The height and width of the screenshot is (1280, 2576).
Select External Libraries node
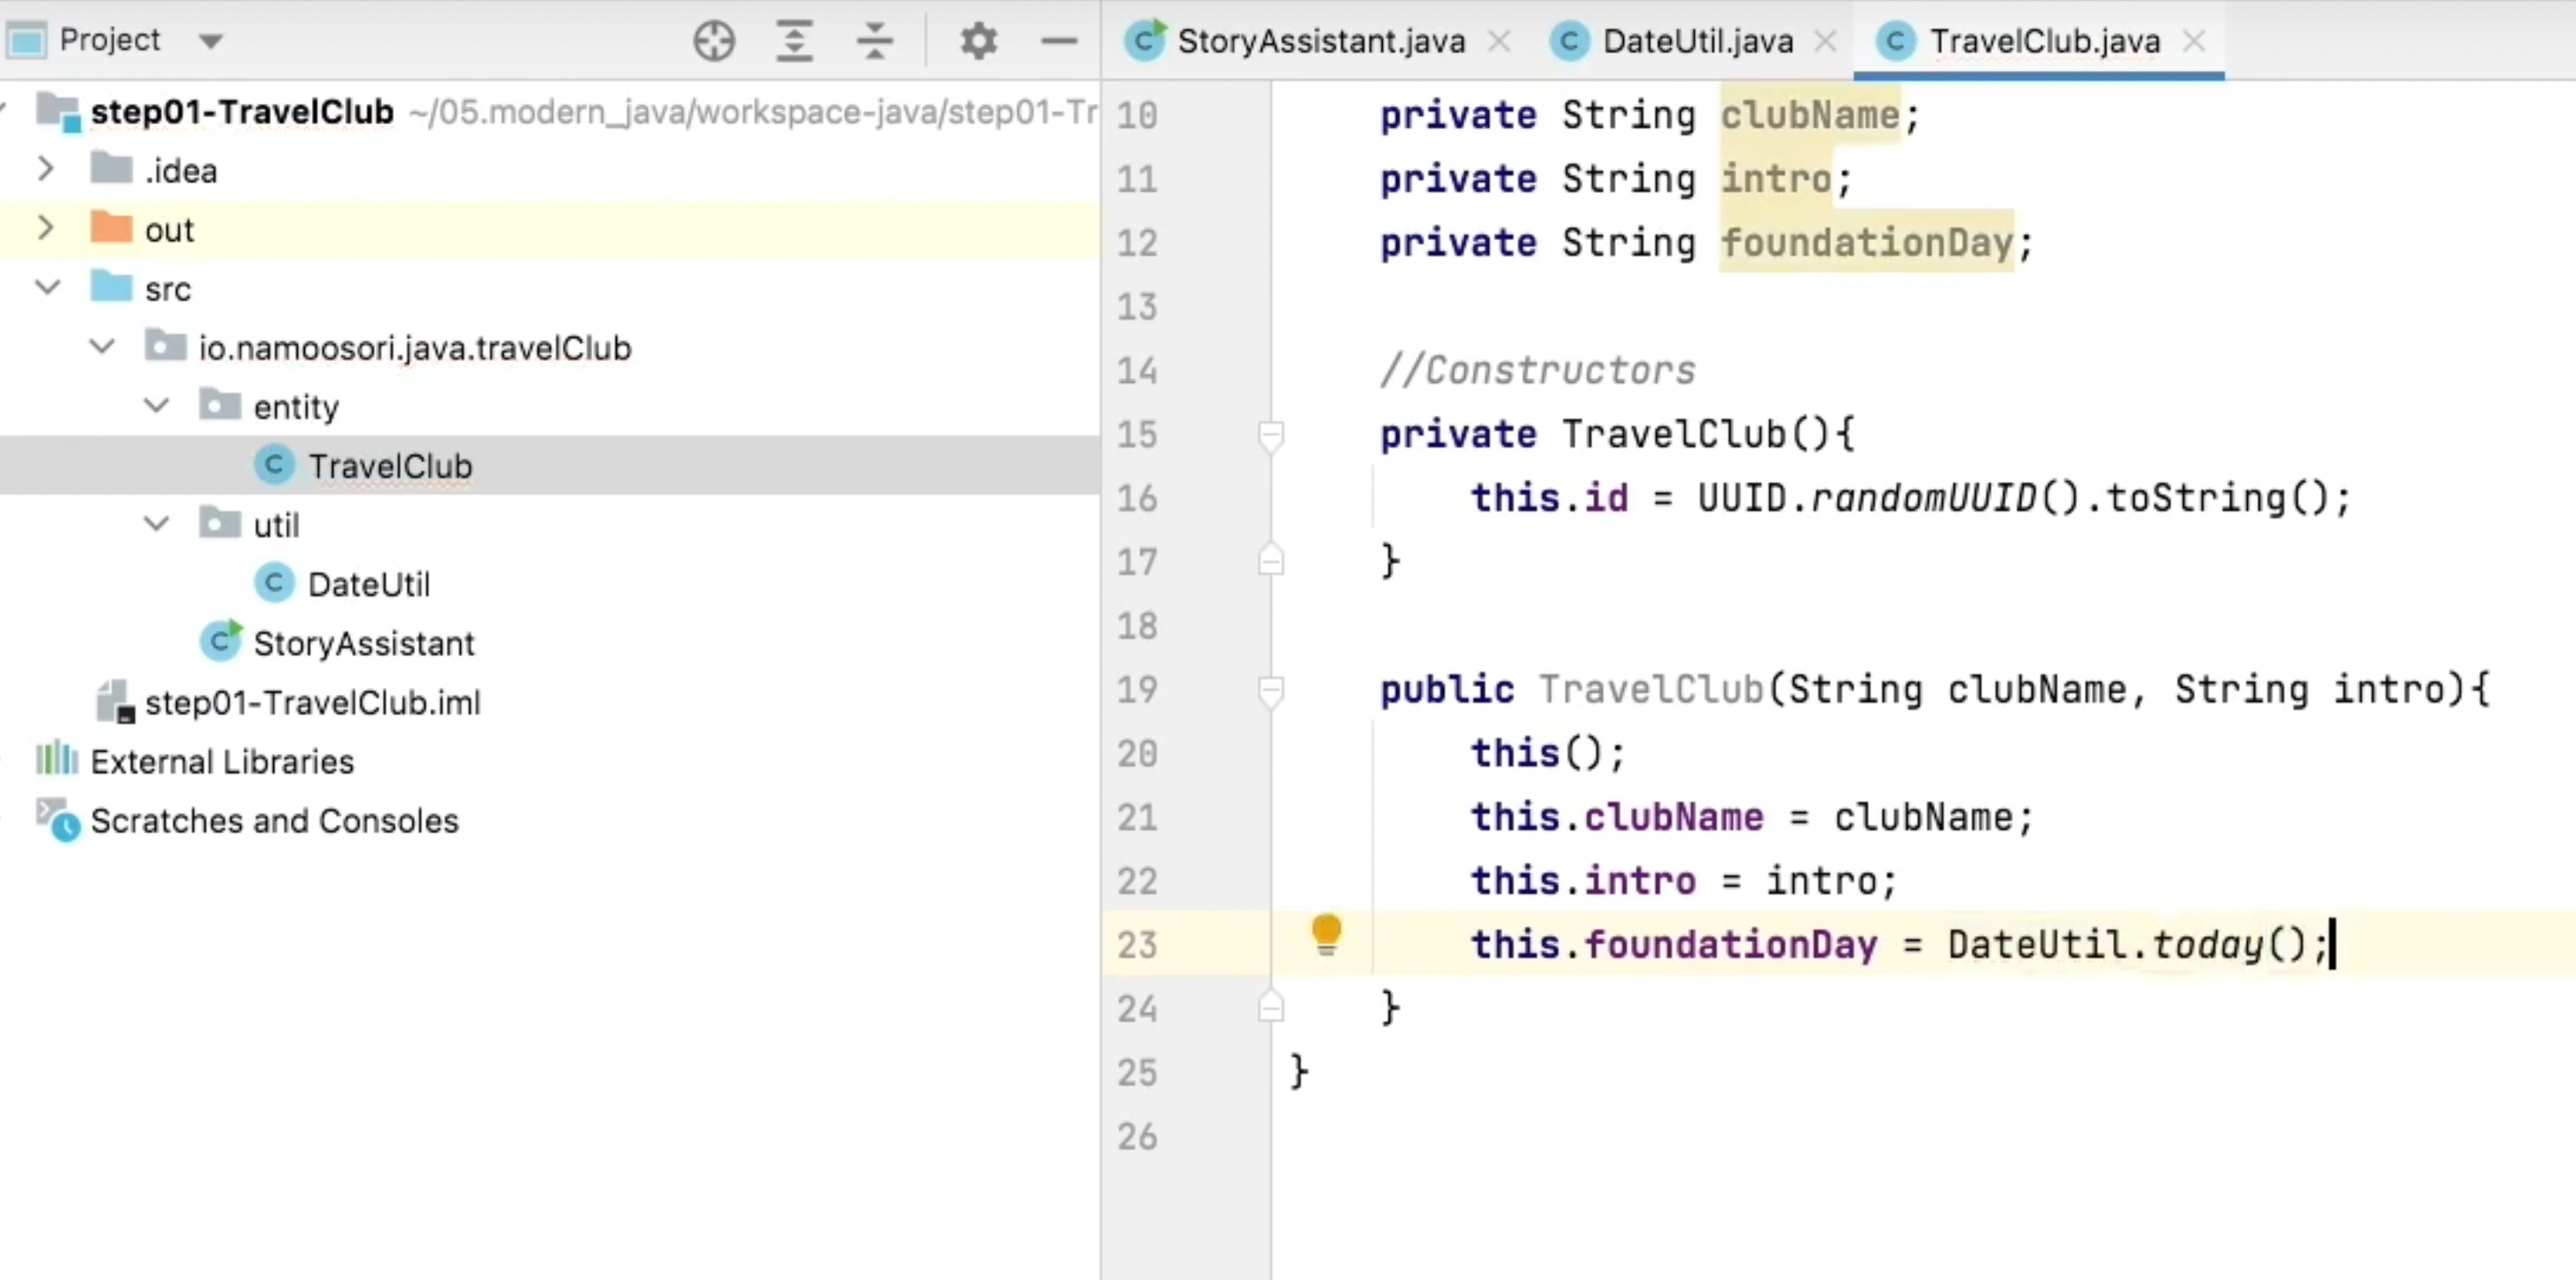coord(222,761)
